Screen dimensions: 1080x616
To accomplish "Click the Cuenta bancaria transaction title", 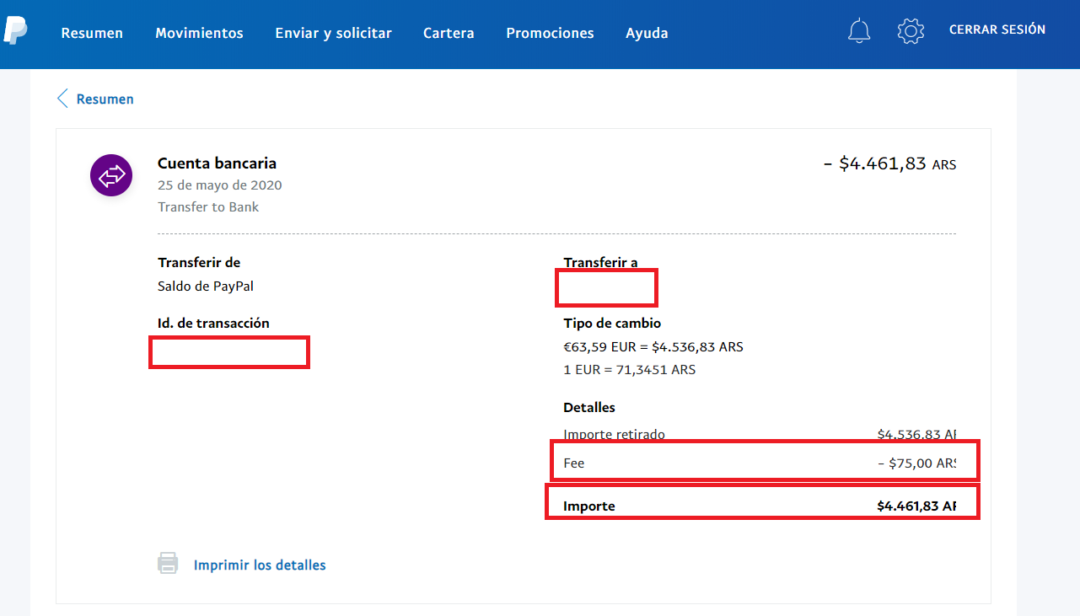I will [x=216, y=163].
